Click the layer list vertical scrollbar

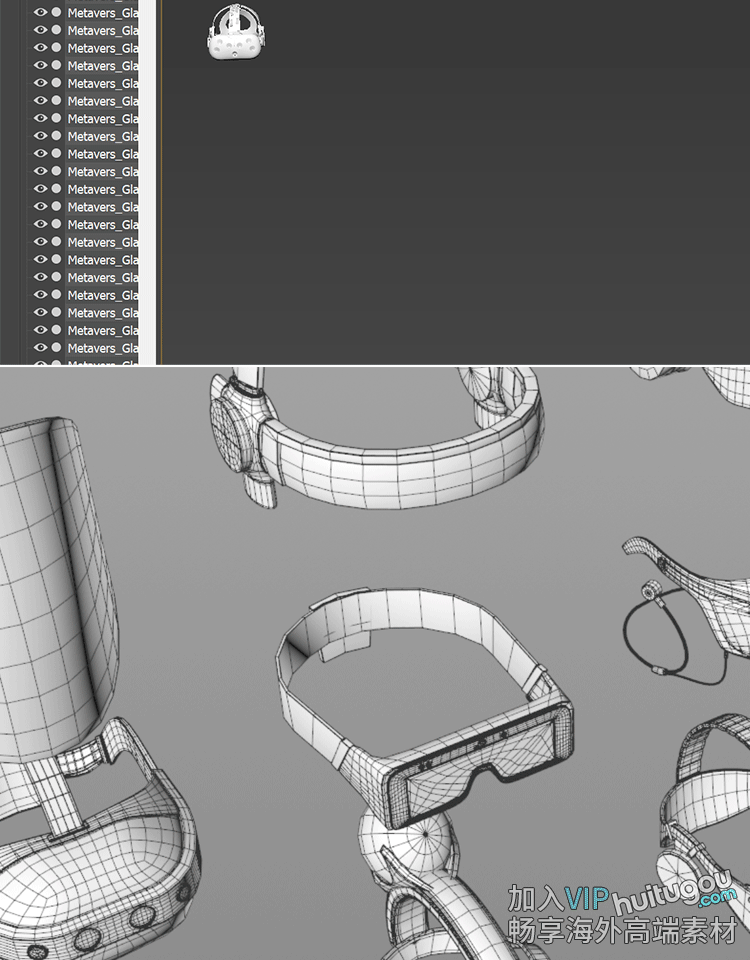pyautogui.click(x=147, y=182)
